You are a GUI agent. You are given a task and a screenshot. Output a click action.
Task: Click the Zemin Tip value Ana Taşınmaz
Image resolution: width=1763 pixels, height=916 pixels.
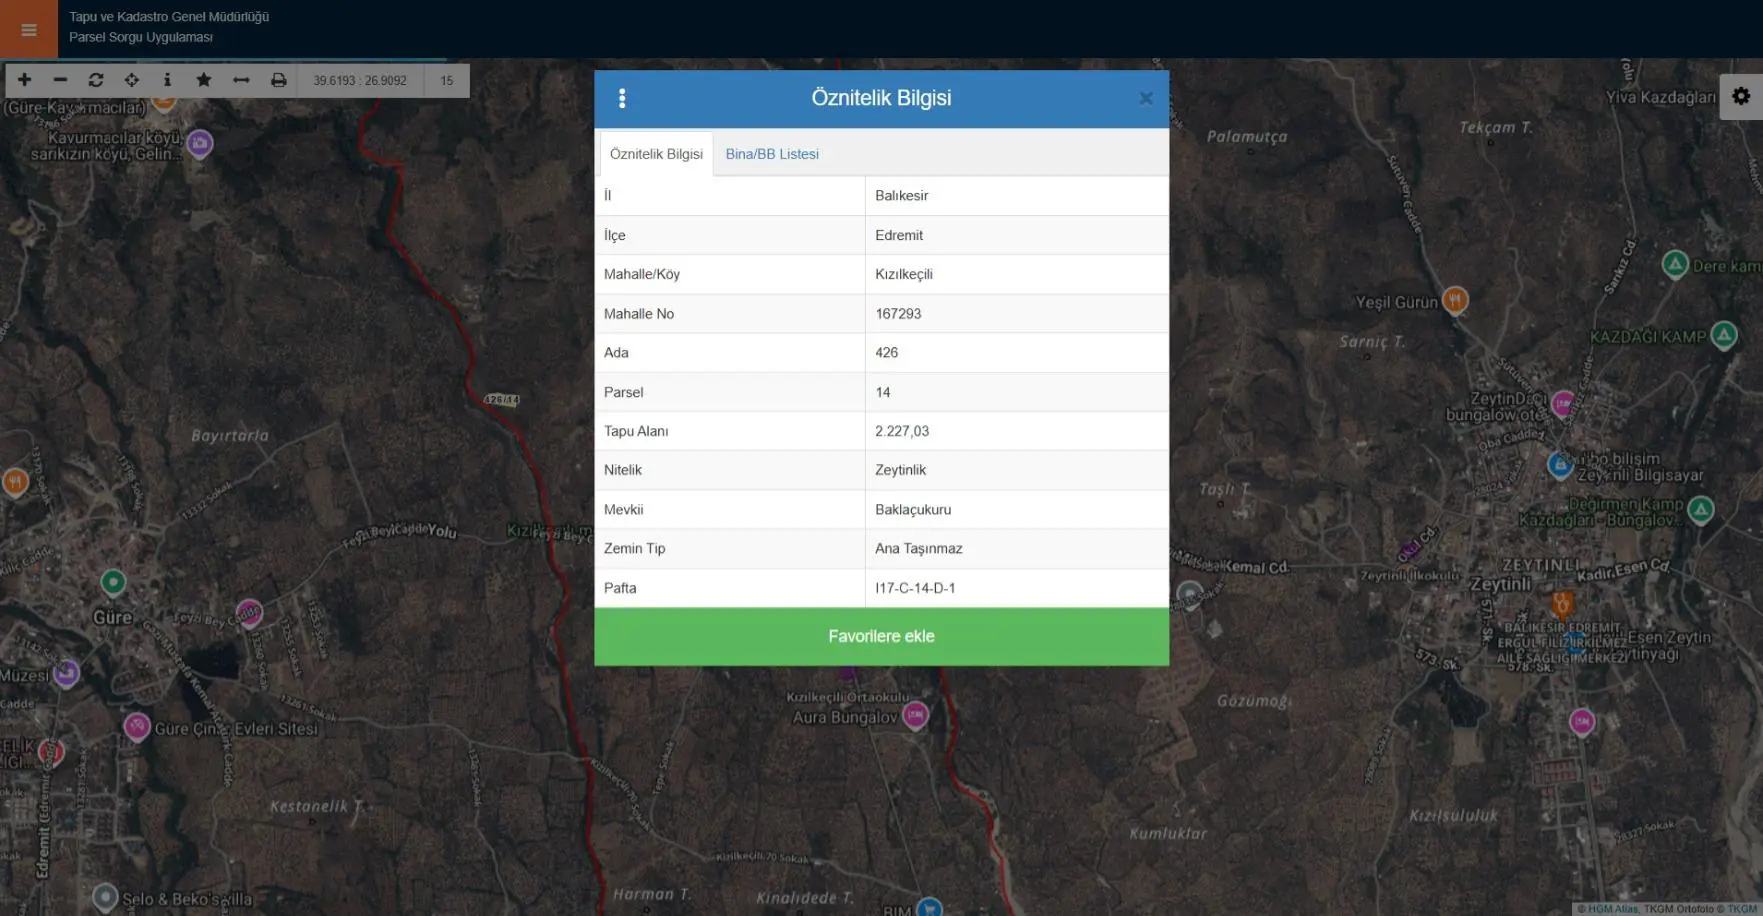click(1017, 549)
